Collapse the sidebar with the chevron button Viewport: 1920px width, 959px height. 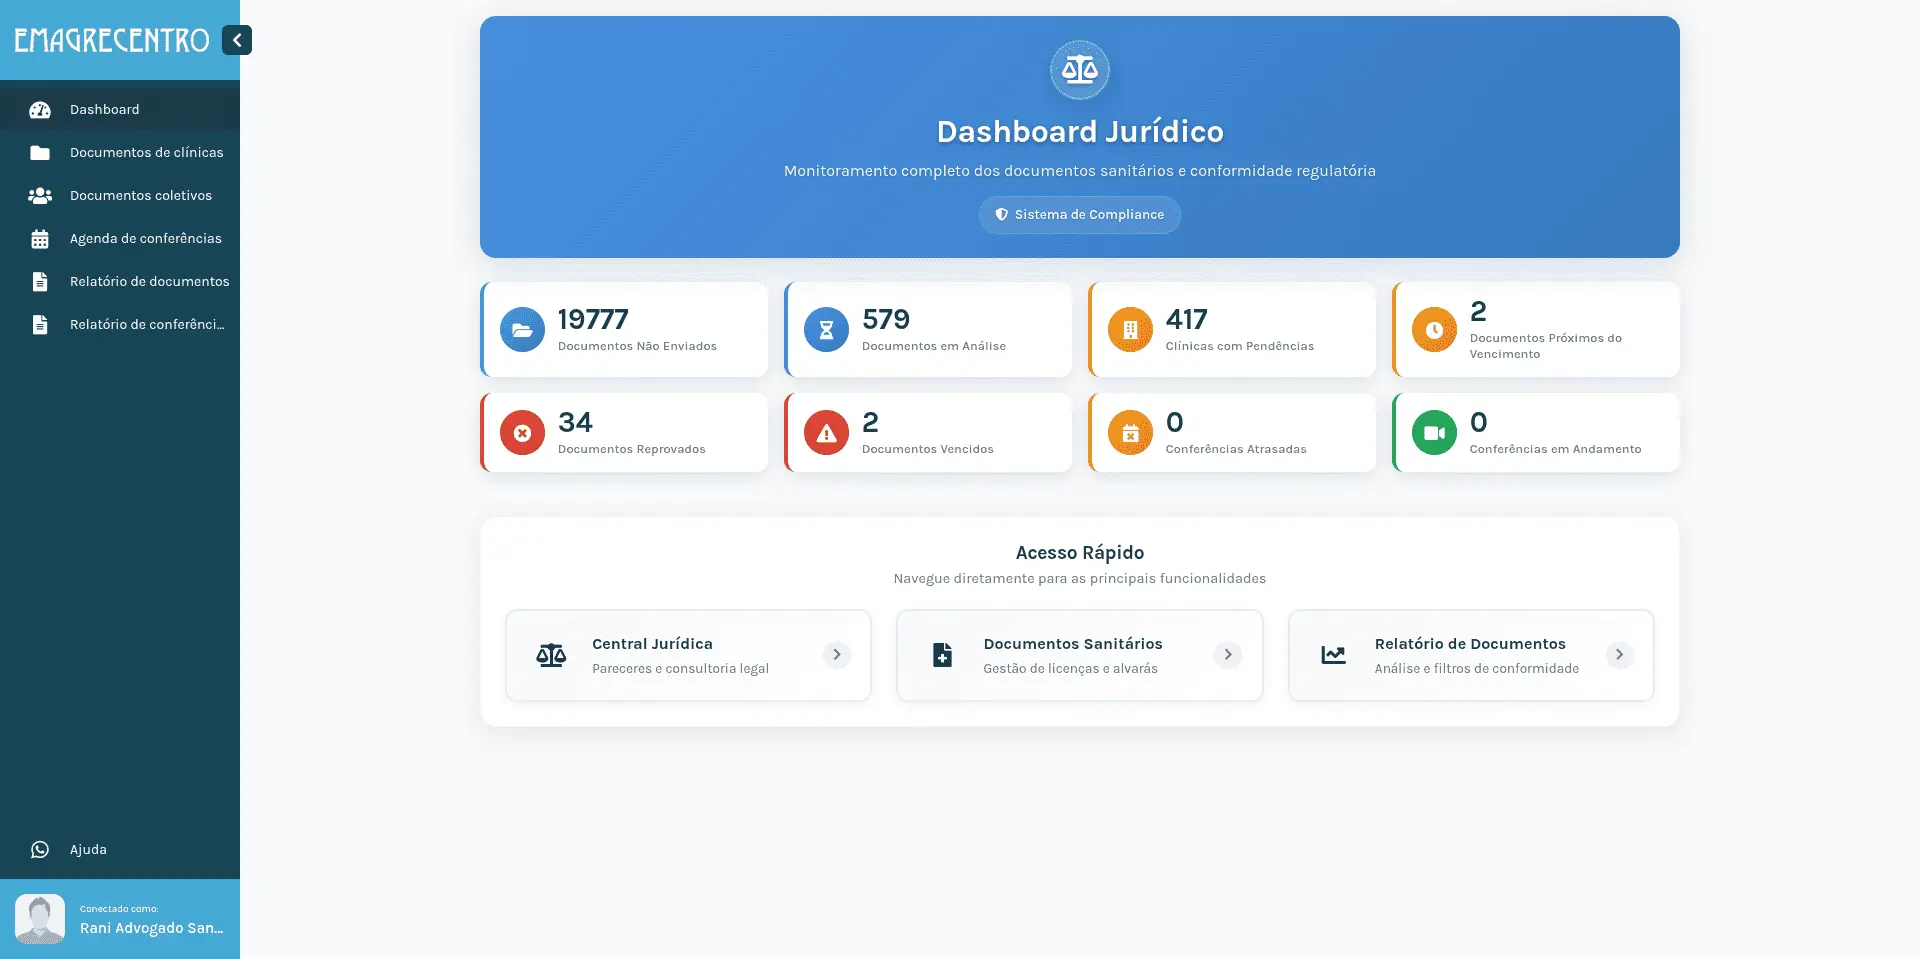click(237, 40)
